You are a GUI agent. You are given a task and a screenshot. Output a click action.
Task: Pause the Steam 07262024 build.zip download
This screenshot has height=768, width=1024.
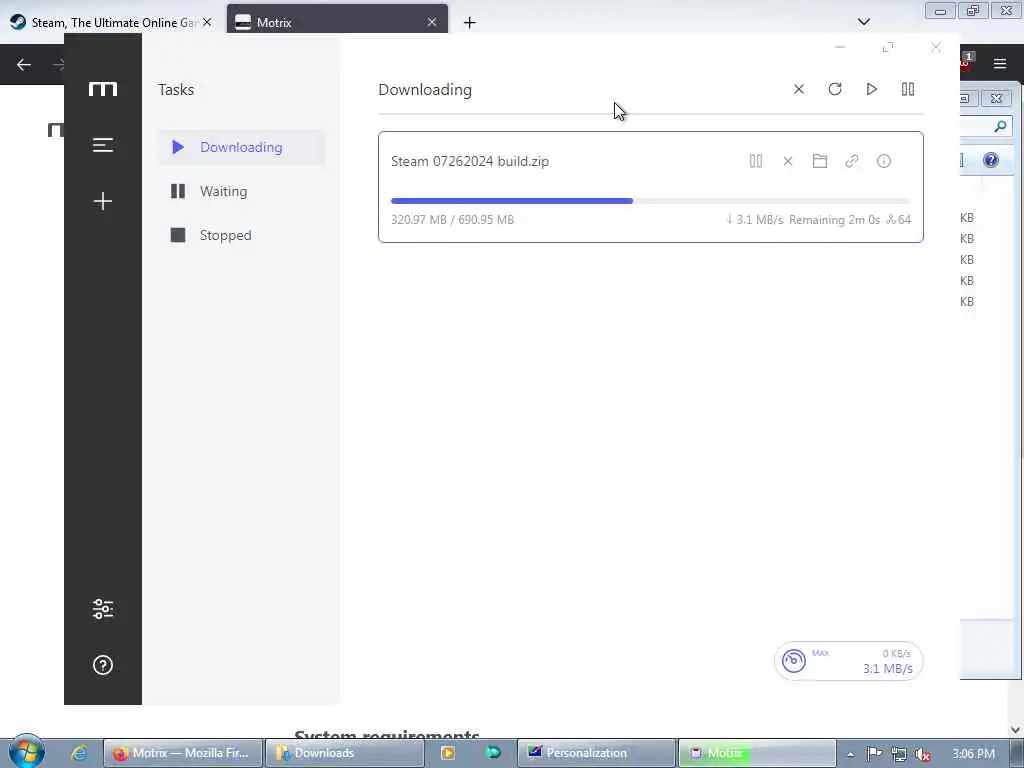[x=756, y=161]
